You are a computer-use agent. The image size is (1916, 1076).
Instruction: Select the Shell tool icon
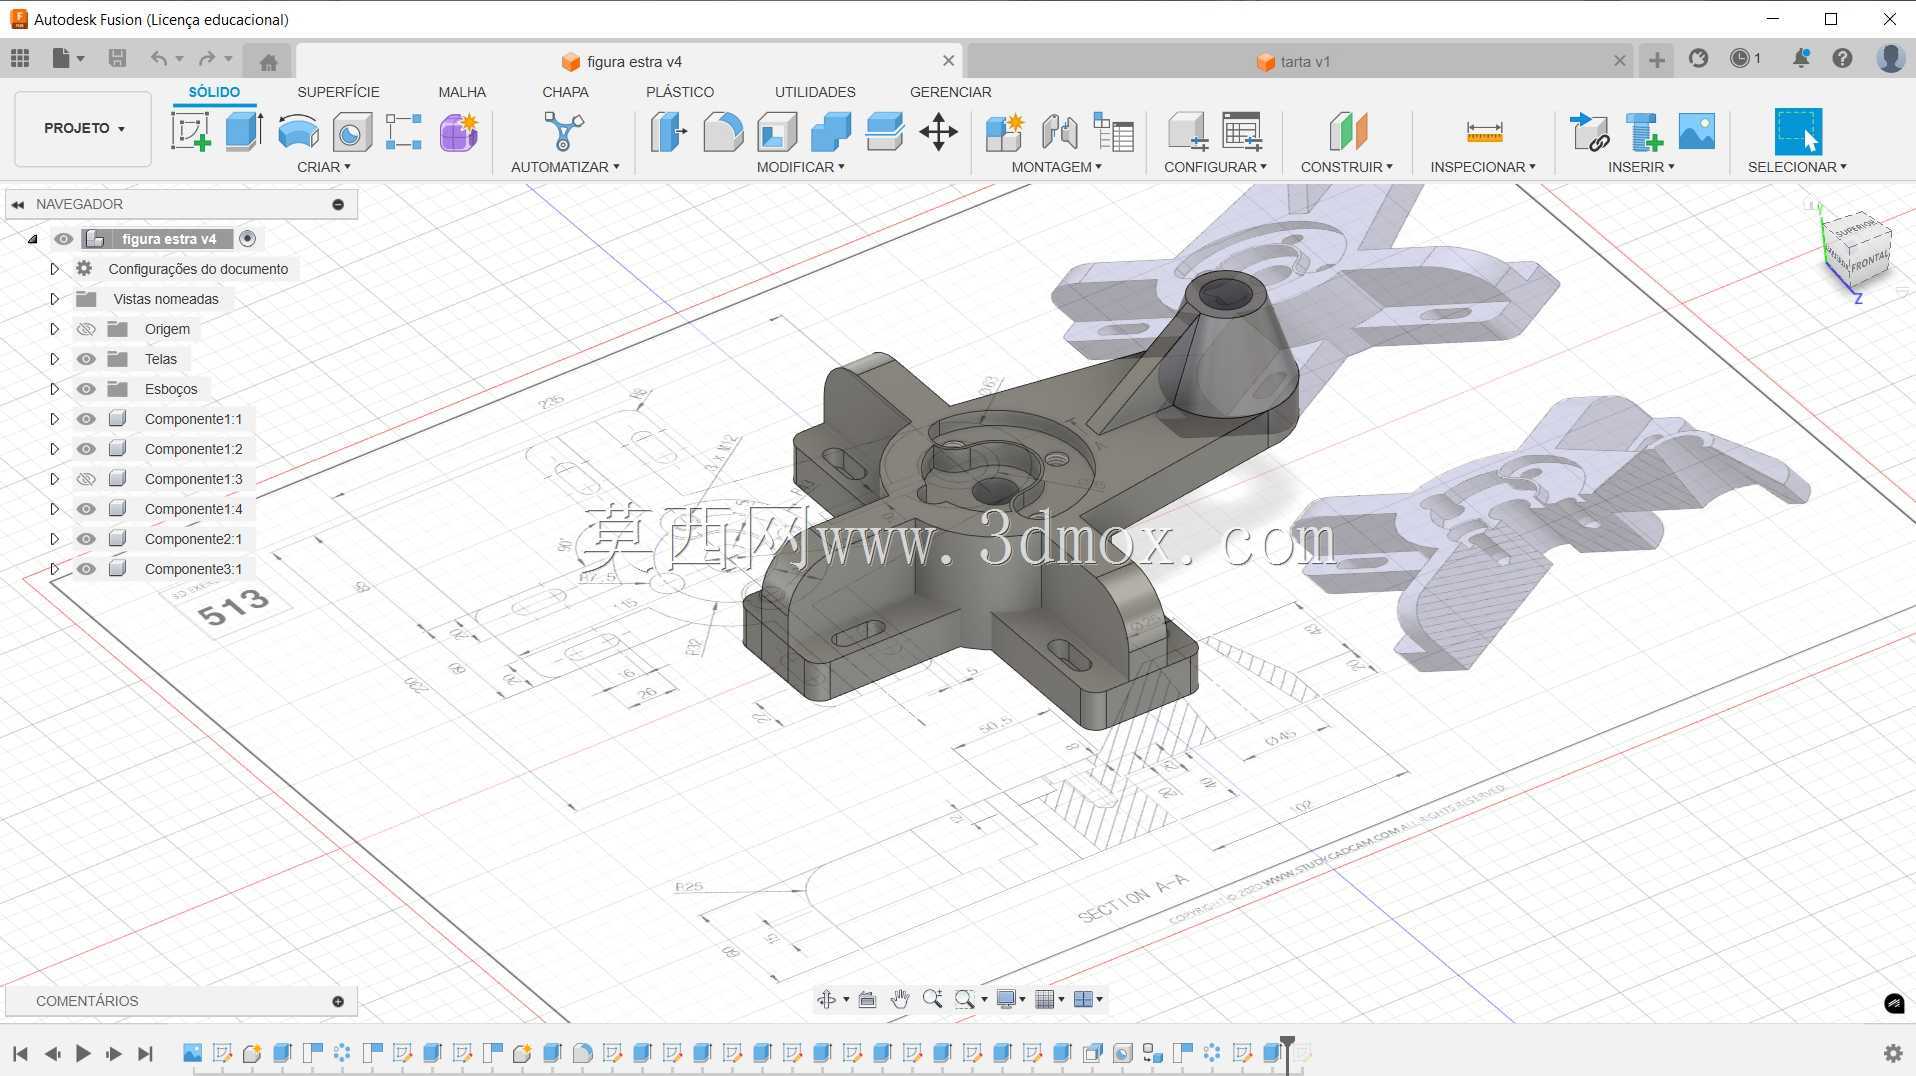777,131
